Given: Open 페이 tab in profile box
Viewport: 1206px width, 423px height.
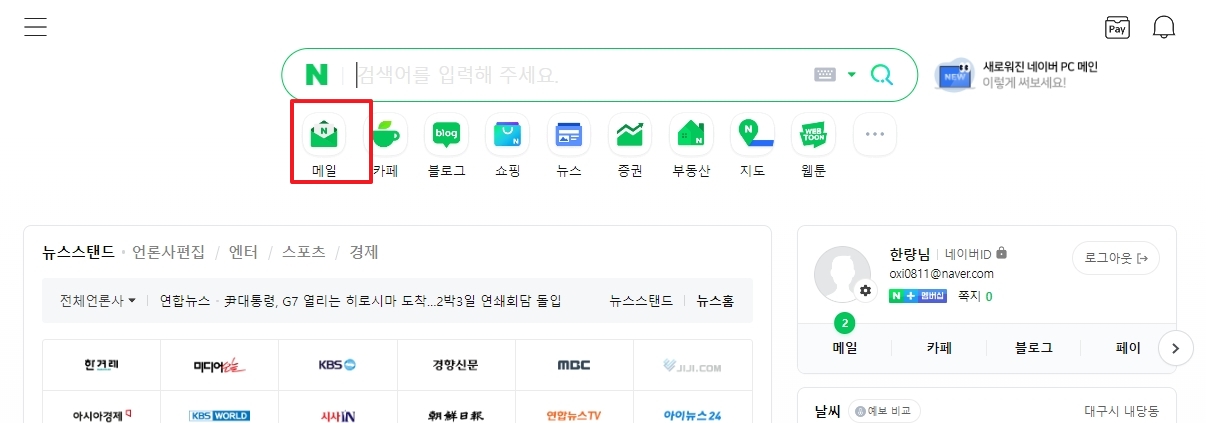Looking at the screenshot, I should [1128, 348].
